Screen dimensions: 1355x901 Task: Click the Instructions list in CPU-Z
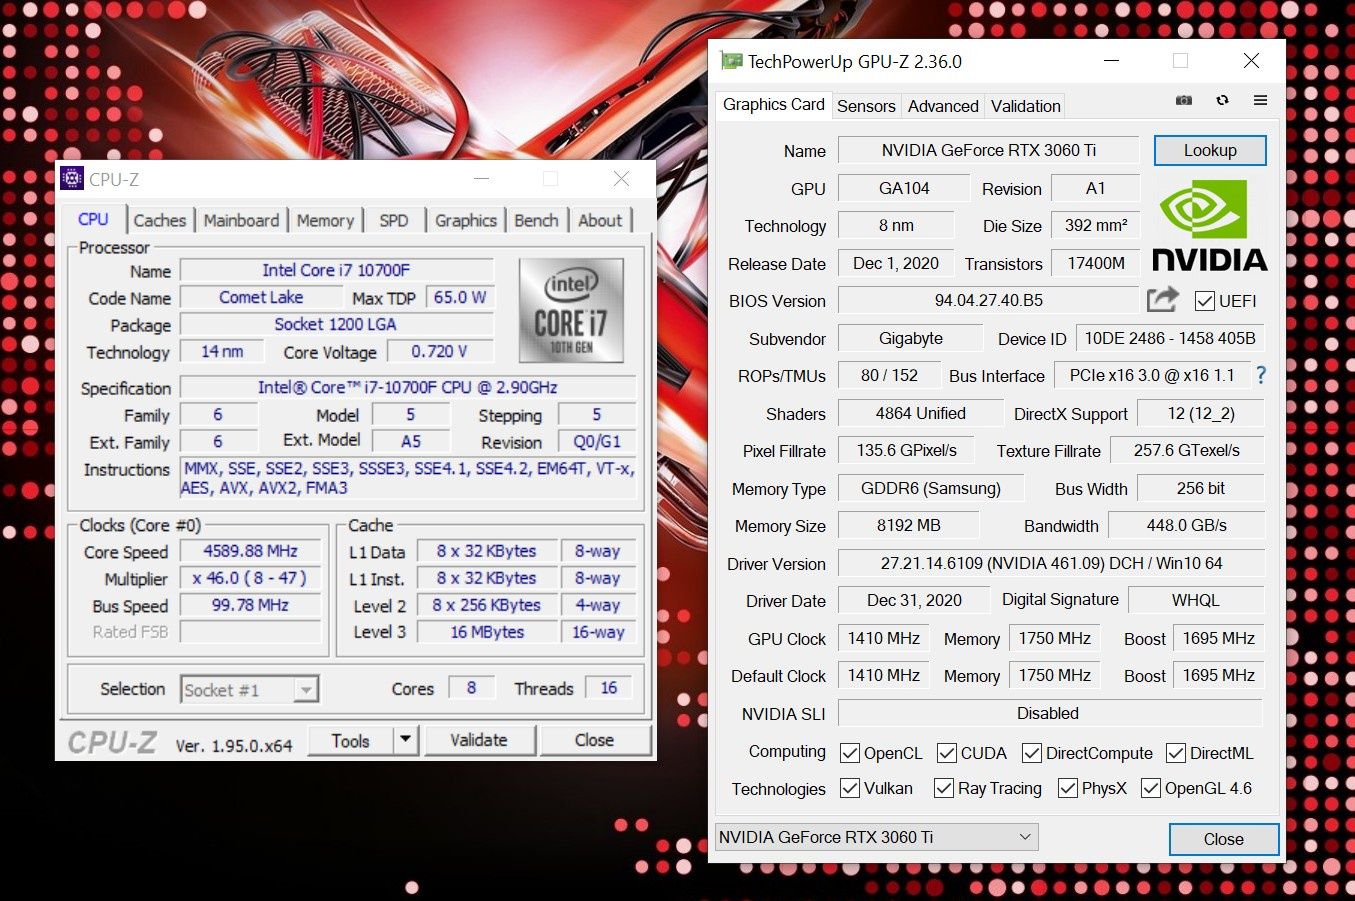coord(407,478)
